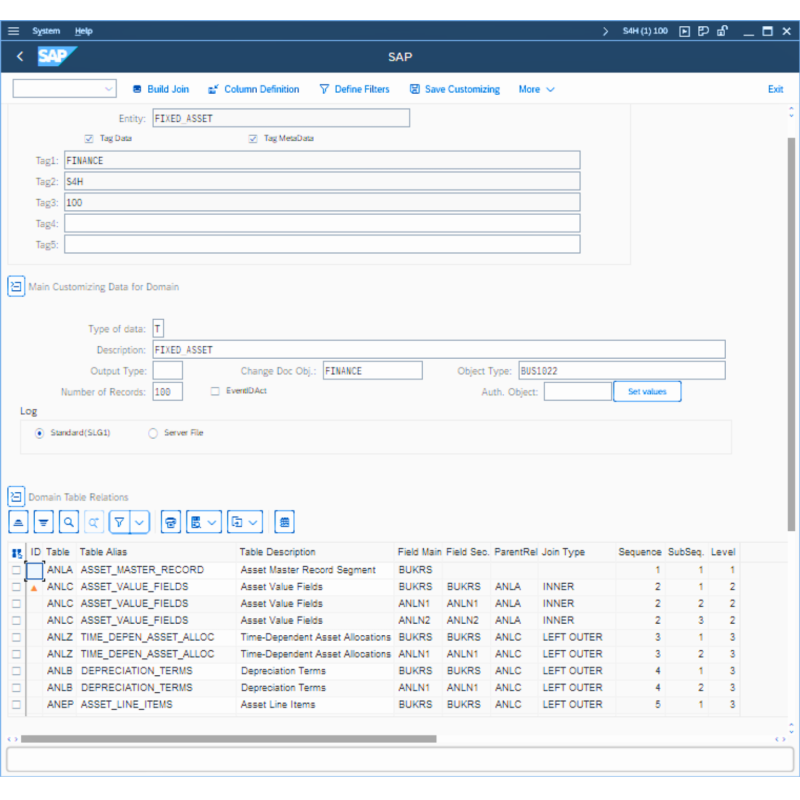Open the Help menu
The image size is (800, 800).
pos(84,31)
